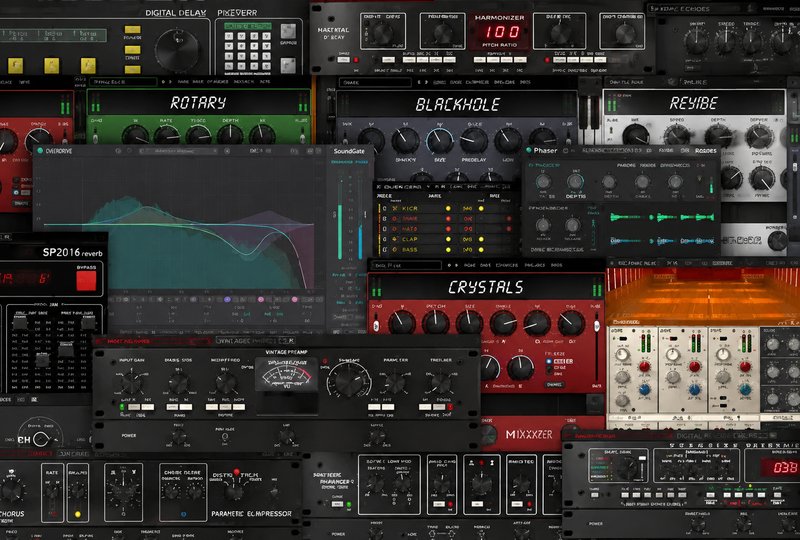
Task: Click the Revibe SPEED knob
Action: 677,135
